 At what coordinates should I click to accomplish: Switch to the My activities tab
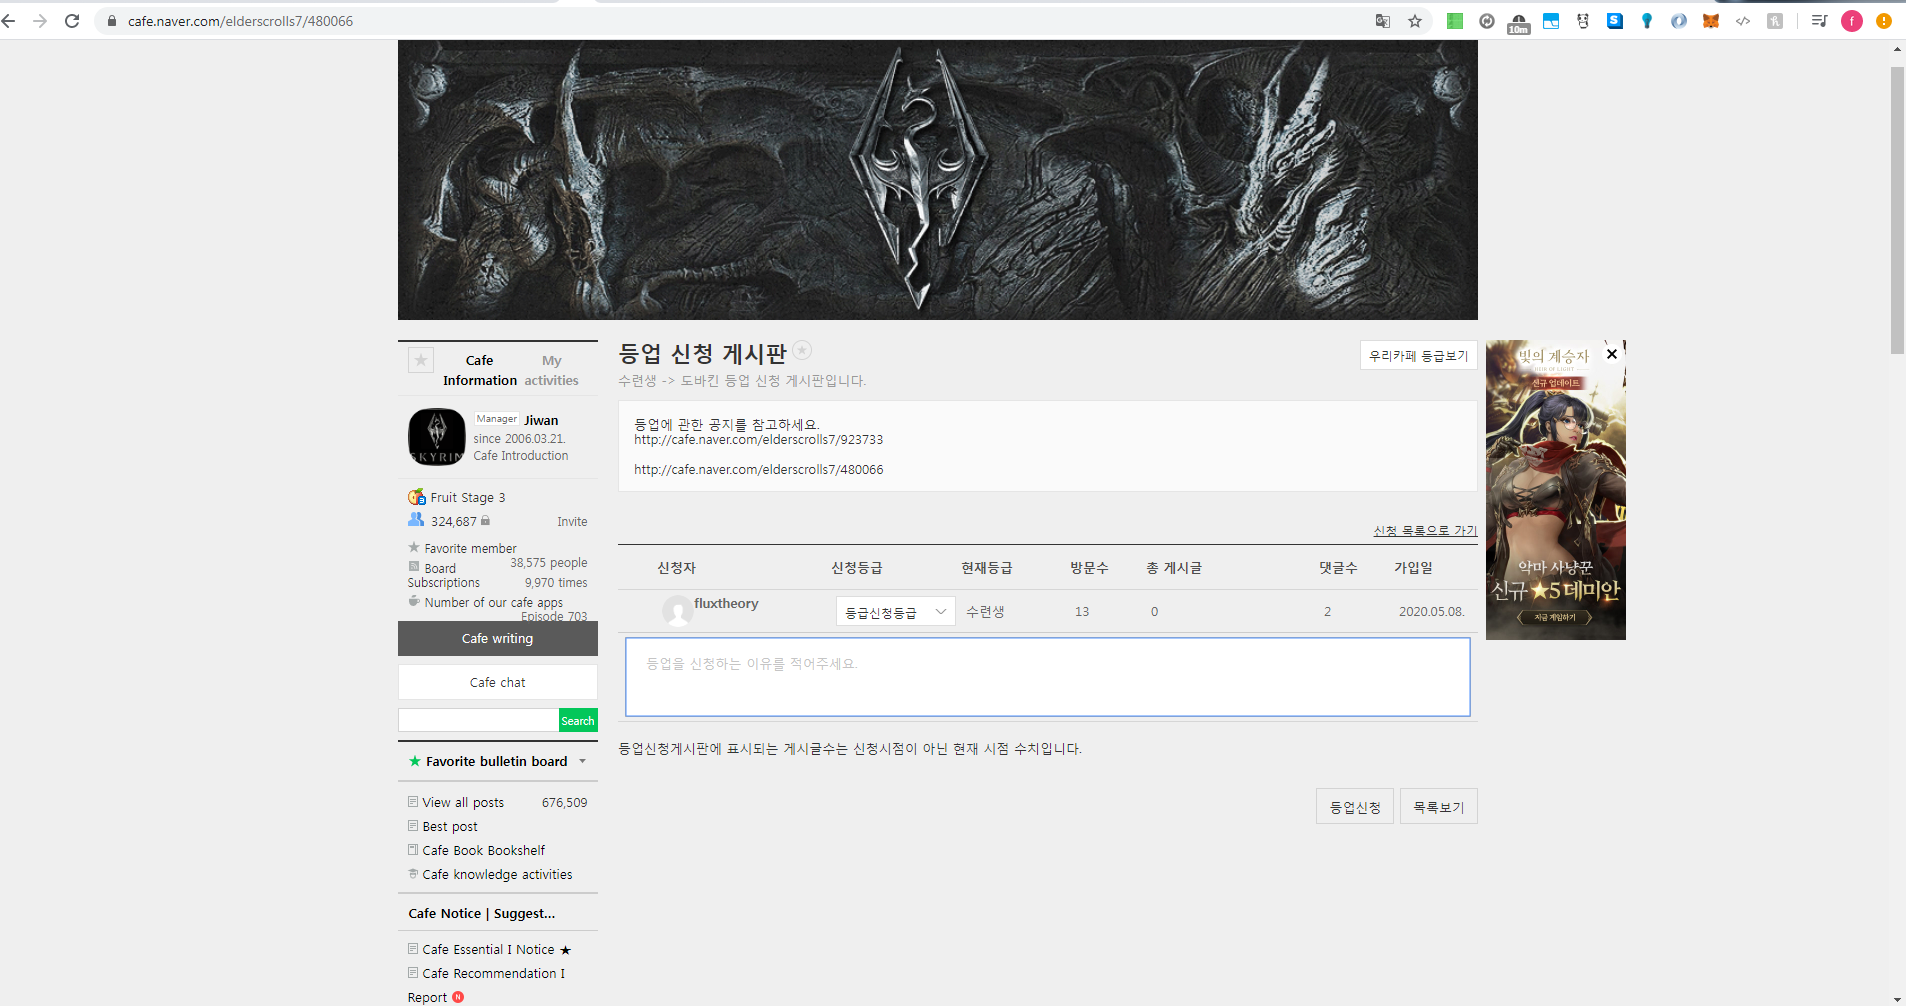coord(552,370)
